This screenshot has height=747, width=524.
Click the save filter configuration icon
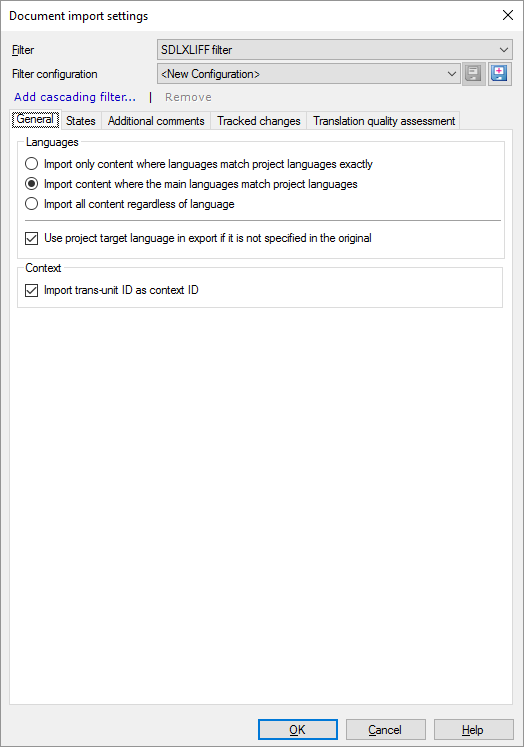tap(474, 74)
